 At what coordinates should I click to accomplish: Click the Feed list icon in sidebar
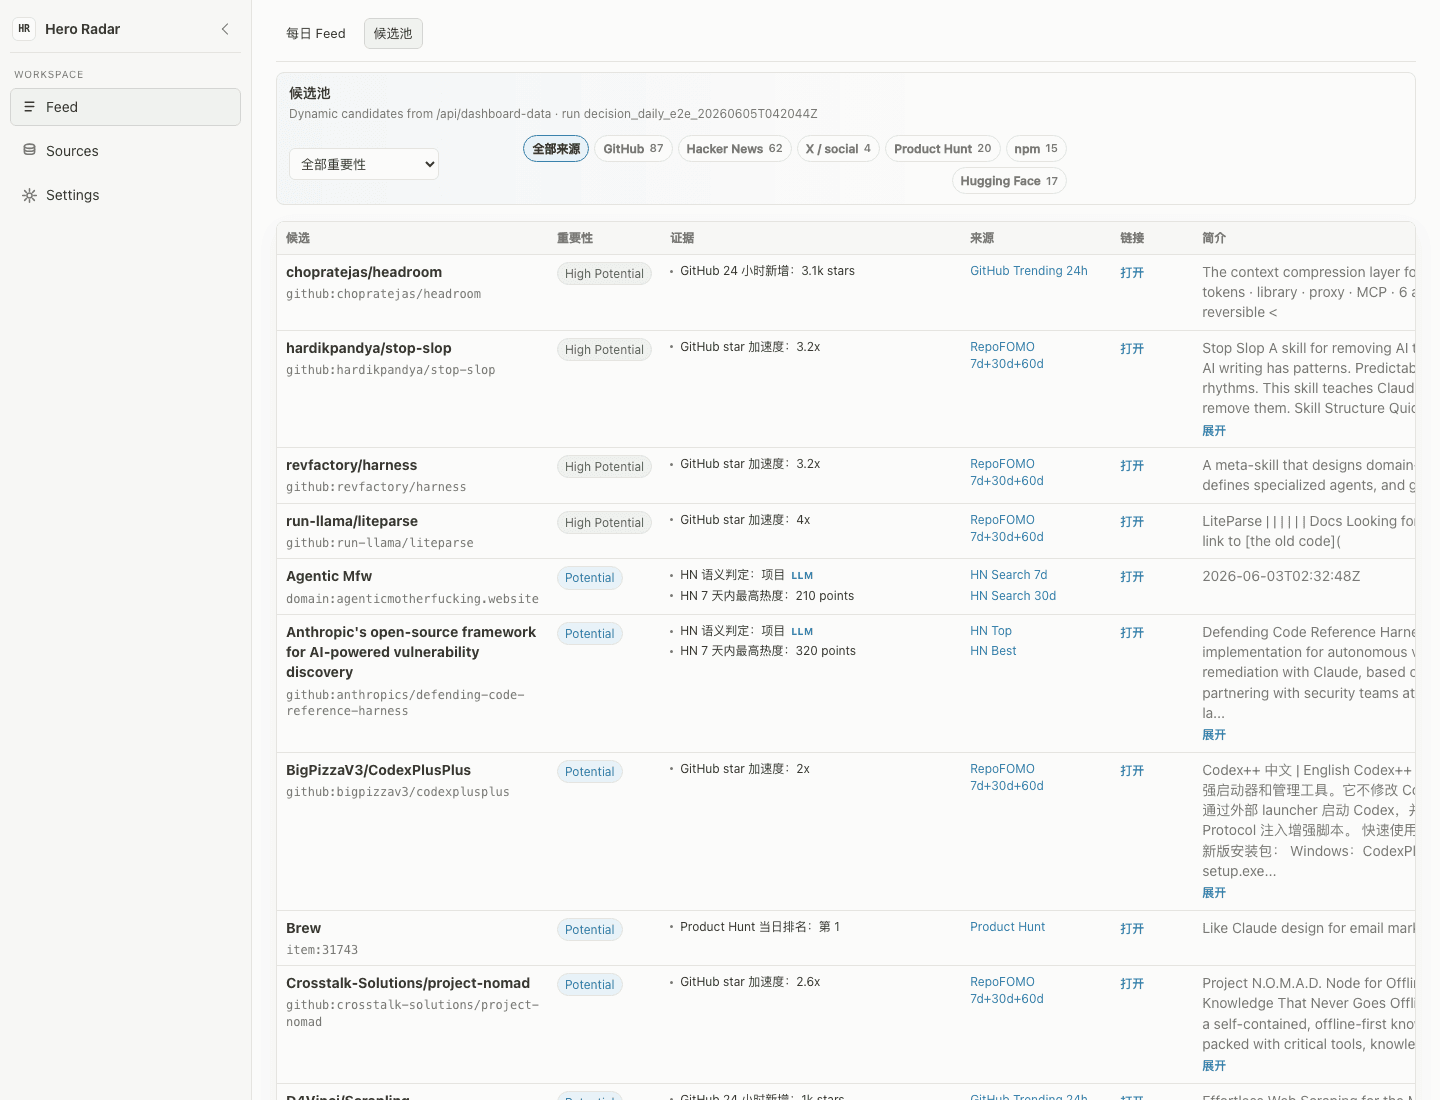point(29,107)
